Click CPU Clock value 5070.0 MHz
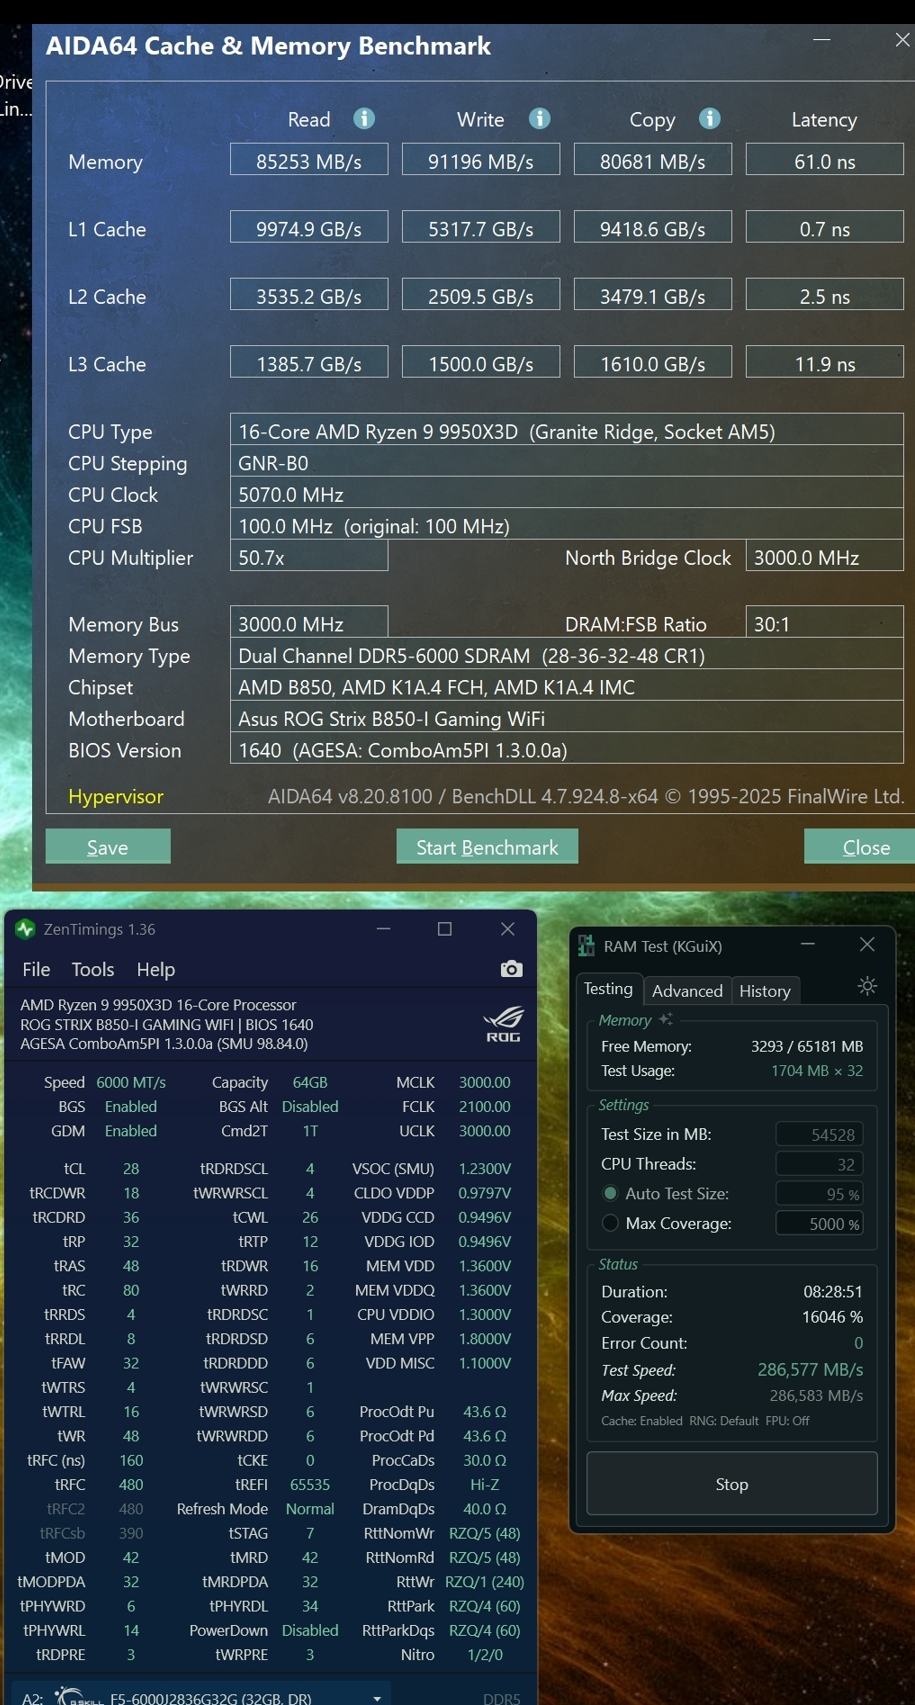The width and height of the screenshot is (915, 1705). (567, 494)
